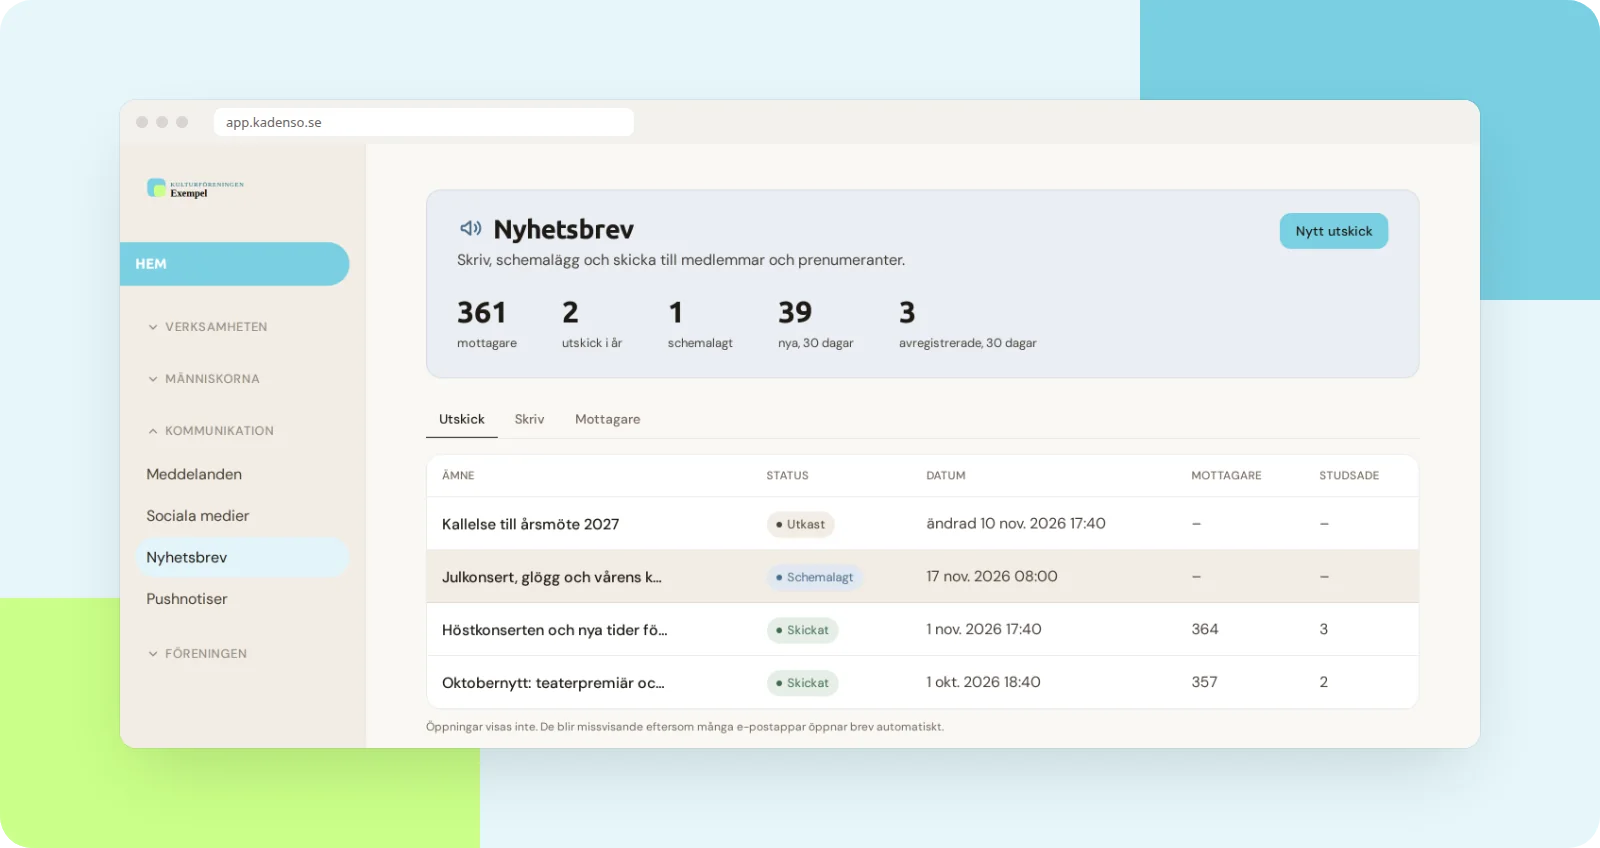Click the Ämne column header
This screenshot has width=1600, height=848.
pyautogui.click(x=458, y=476)
